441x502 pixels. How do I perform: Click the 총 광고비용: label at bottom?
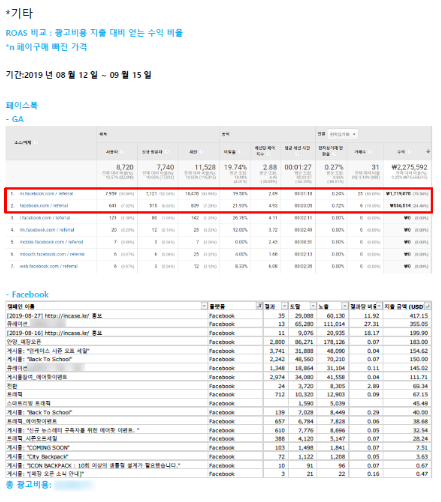point(29,485)
